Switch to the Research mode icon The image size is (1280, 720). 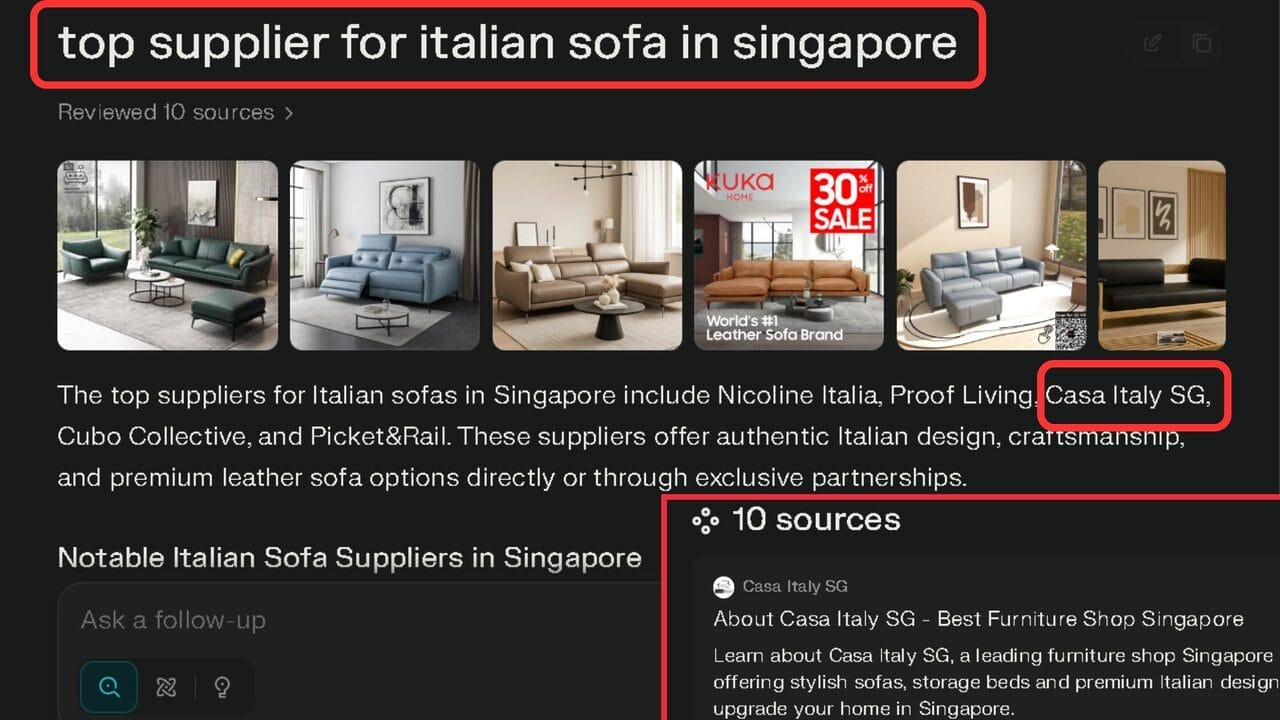tap(166, 687)
